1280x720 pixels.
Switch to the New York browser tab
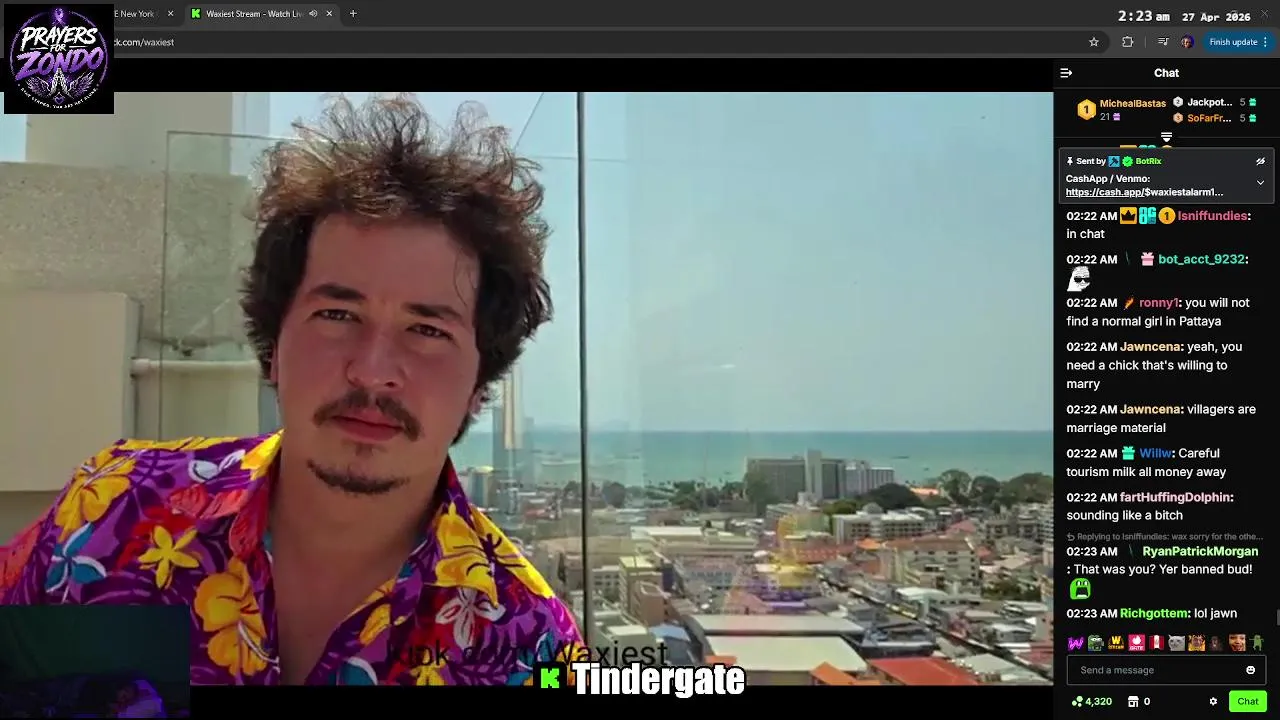[136, 14]
